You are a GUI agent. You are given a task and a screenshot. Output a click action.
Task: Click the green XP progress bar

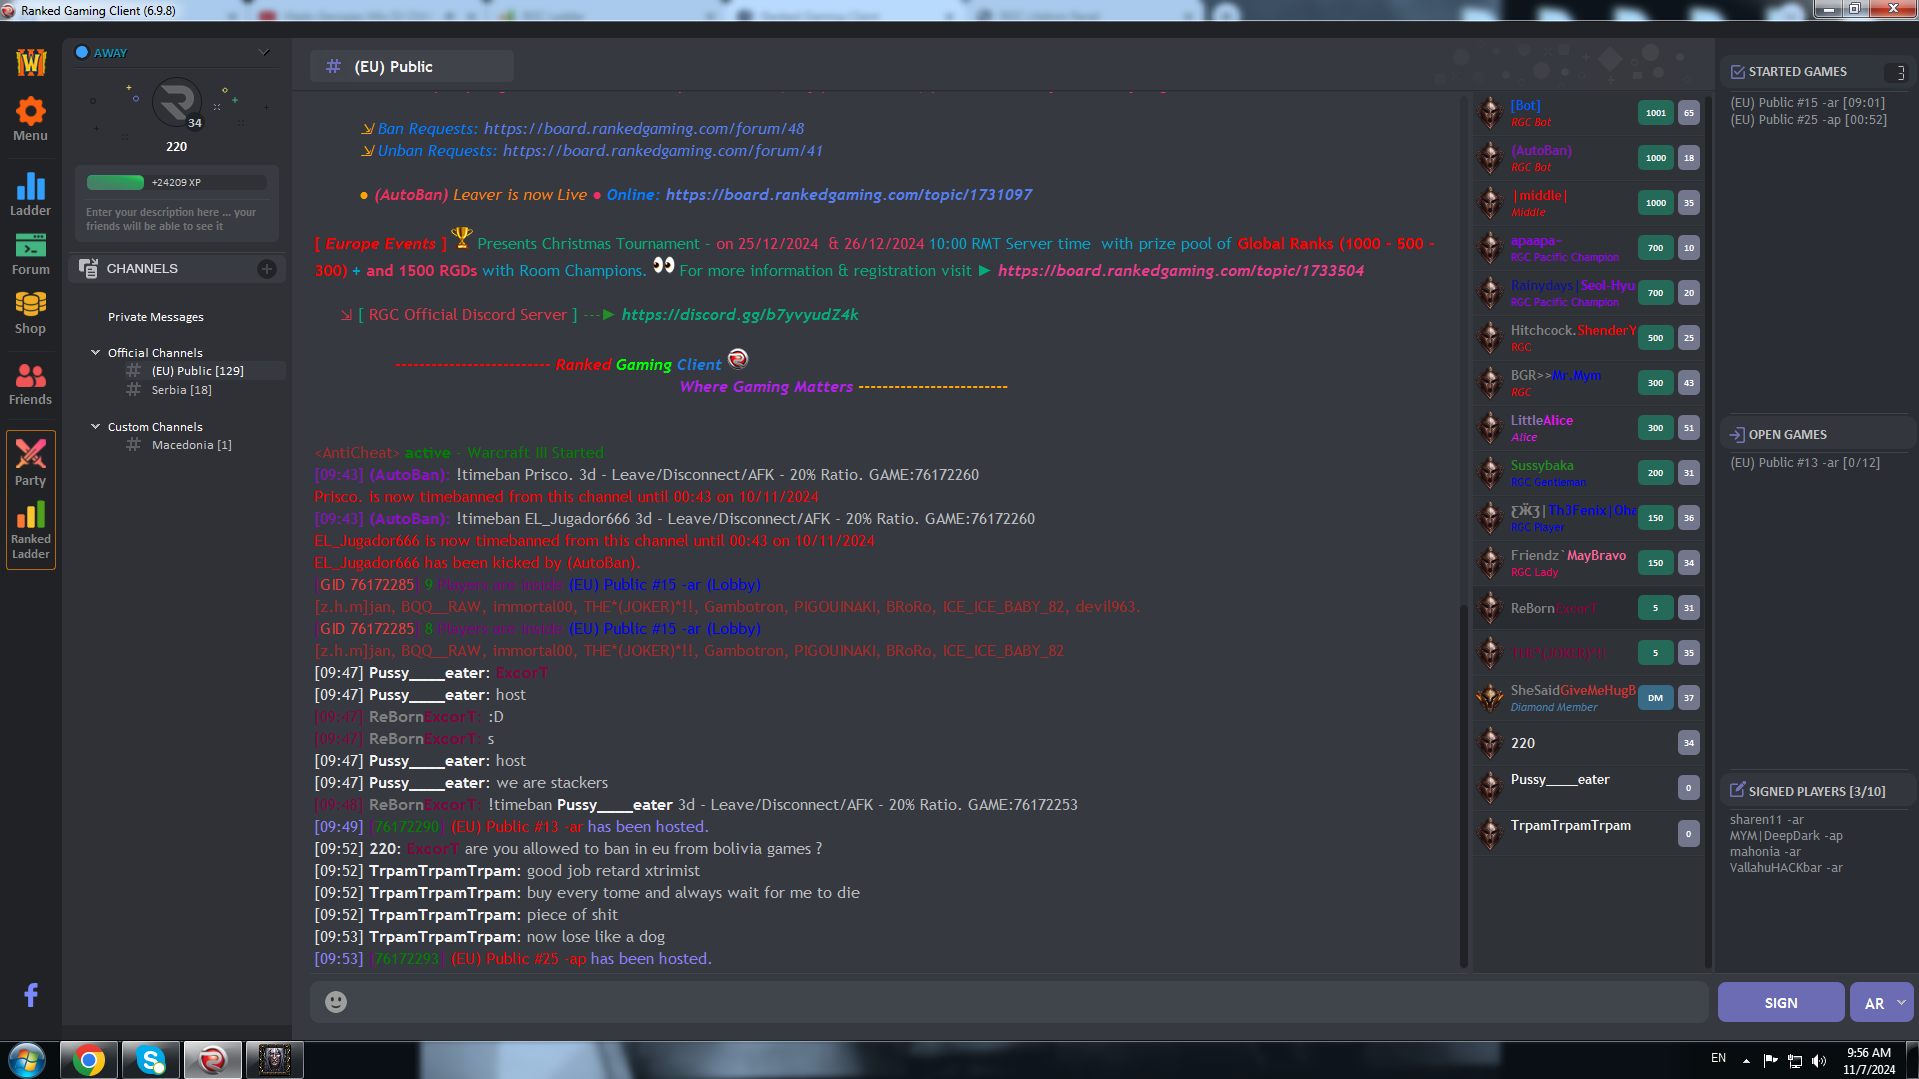click(x=115, y=183)
